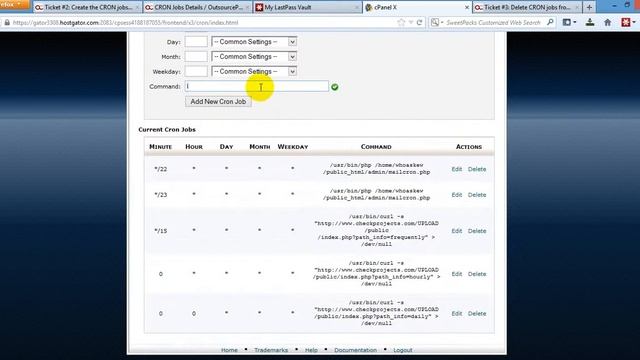Click the red LastPass toolbar icon
The image size is (640, 360).
tap(625, 22)
